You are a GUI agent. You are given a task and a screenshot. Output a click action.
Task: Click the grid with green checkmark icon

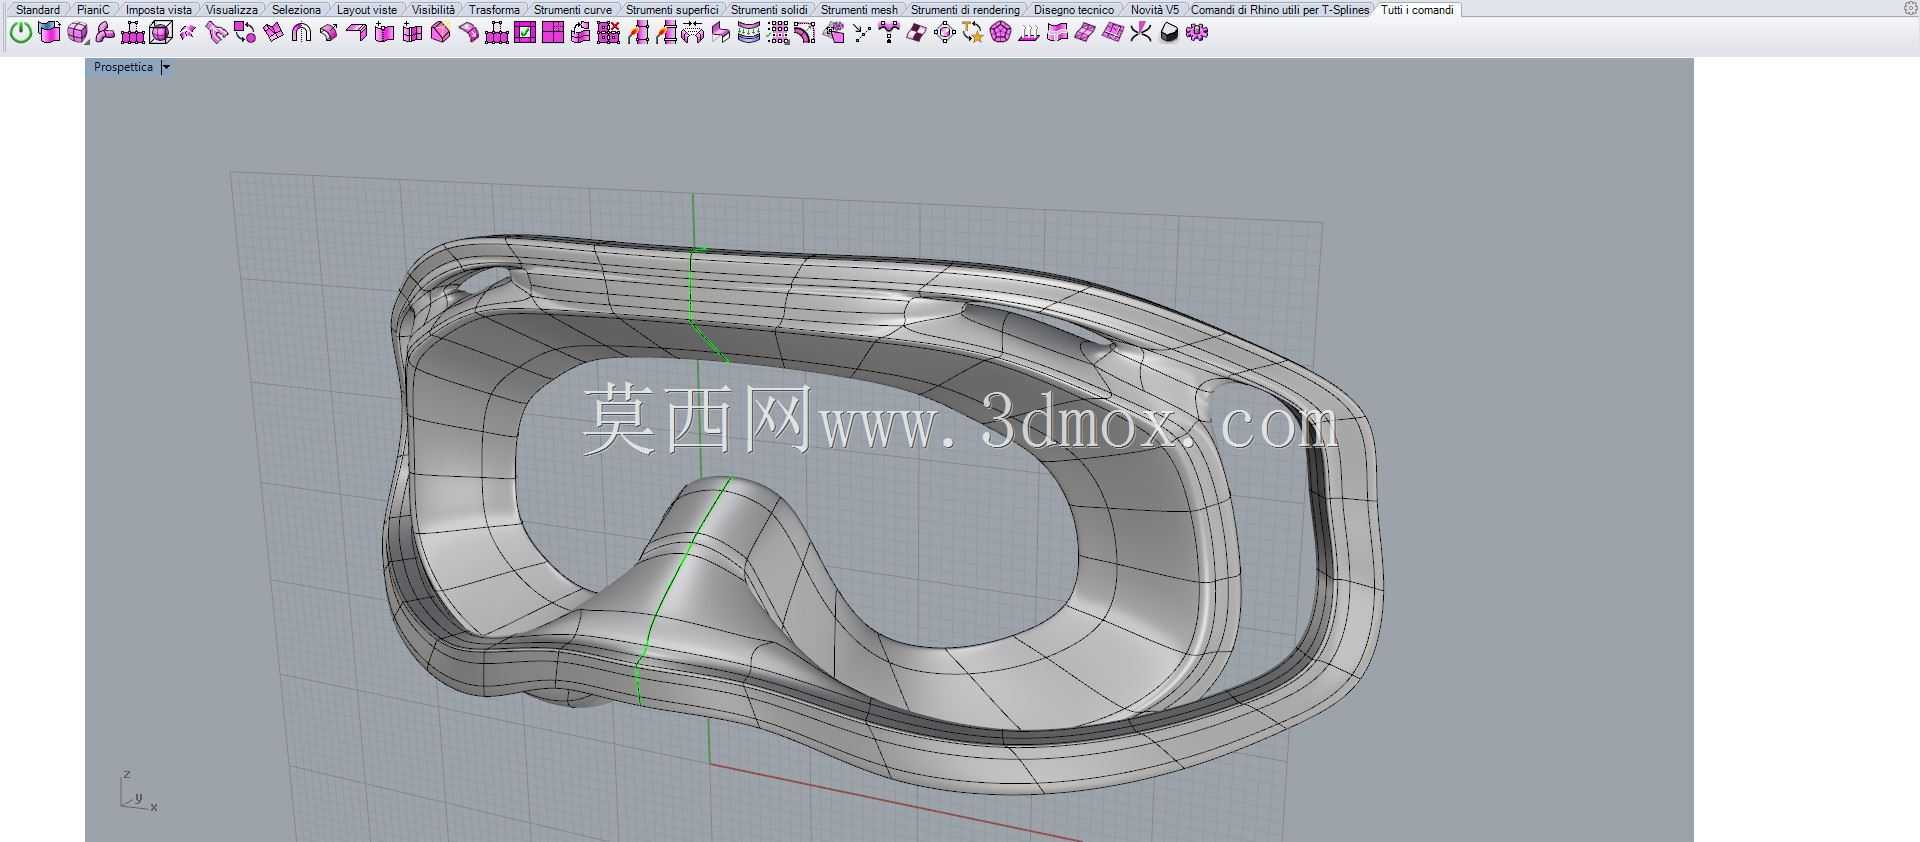(x=525, y=33)
